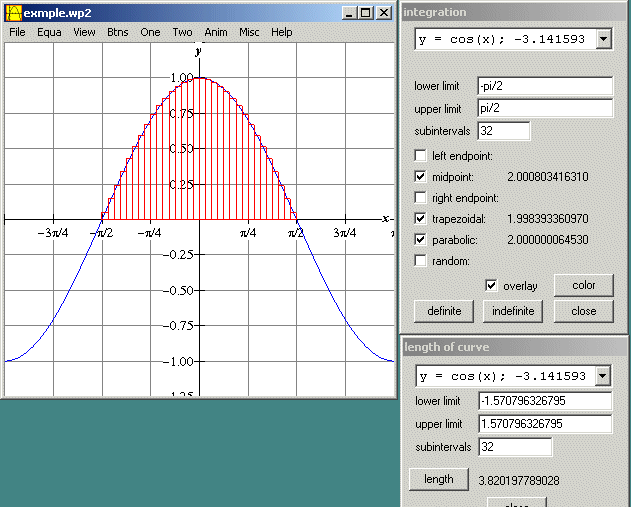
Task: Click the definite integral button
Action: 444,311
